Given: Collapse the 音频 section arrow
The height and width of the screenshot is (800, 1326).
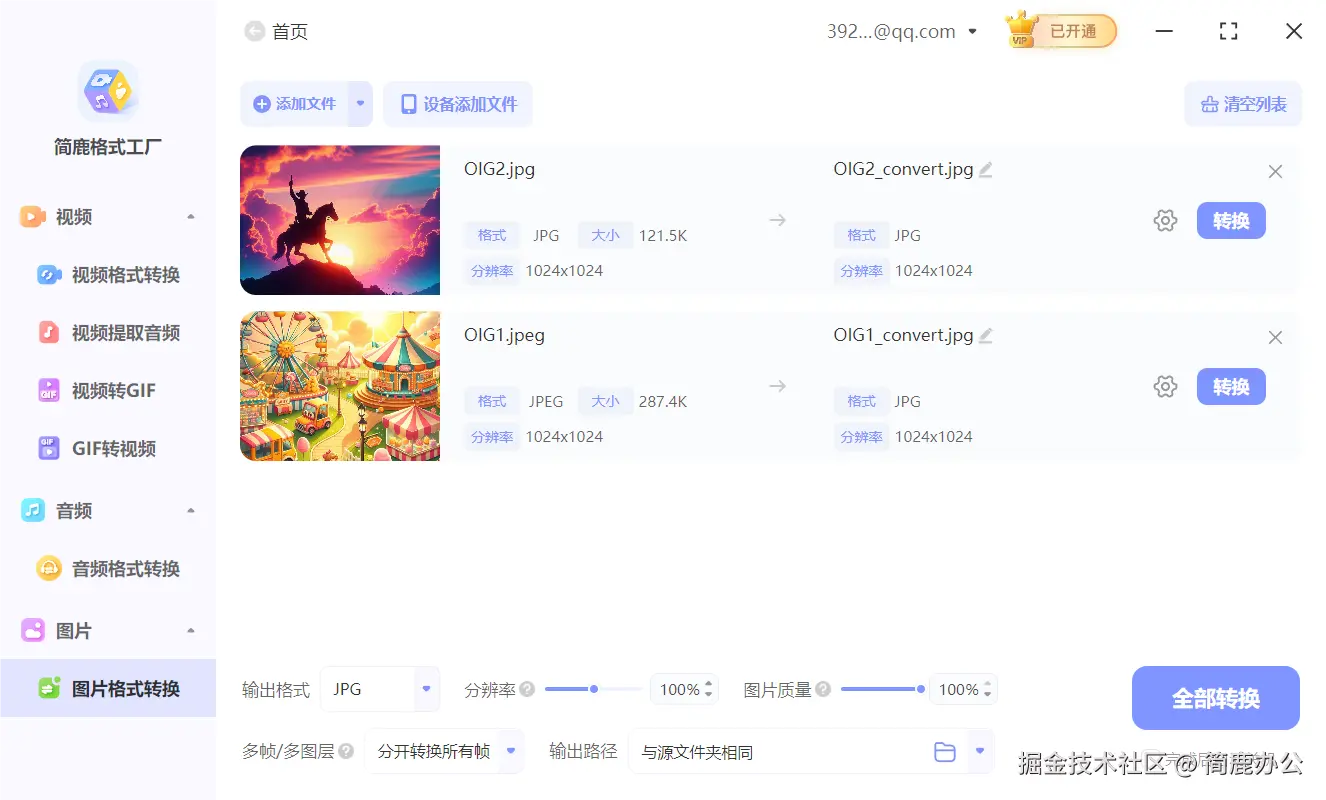Looking at the screenshot, I should [191, 511].
